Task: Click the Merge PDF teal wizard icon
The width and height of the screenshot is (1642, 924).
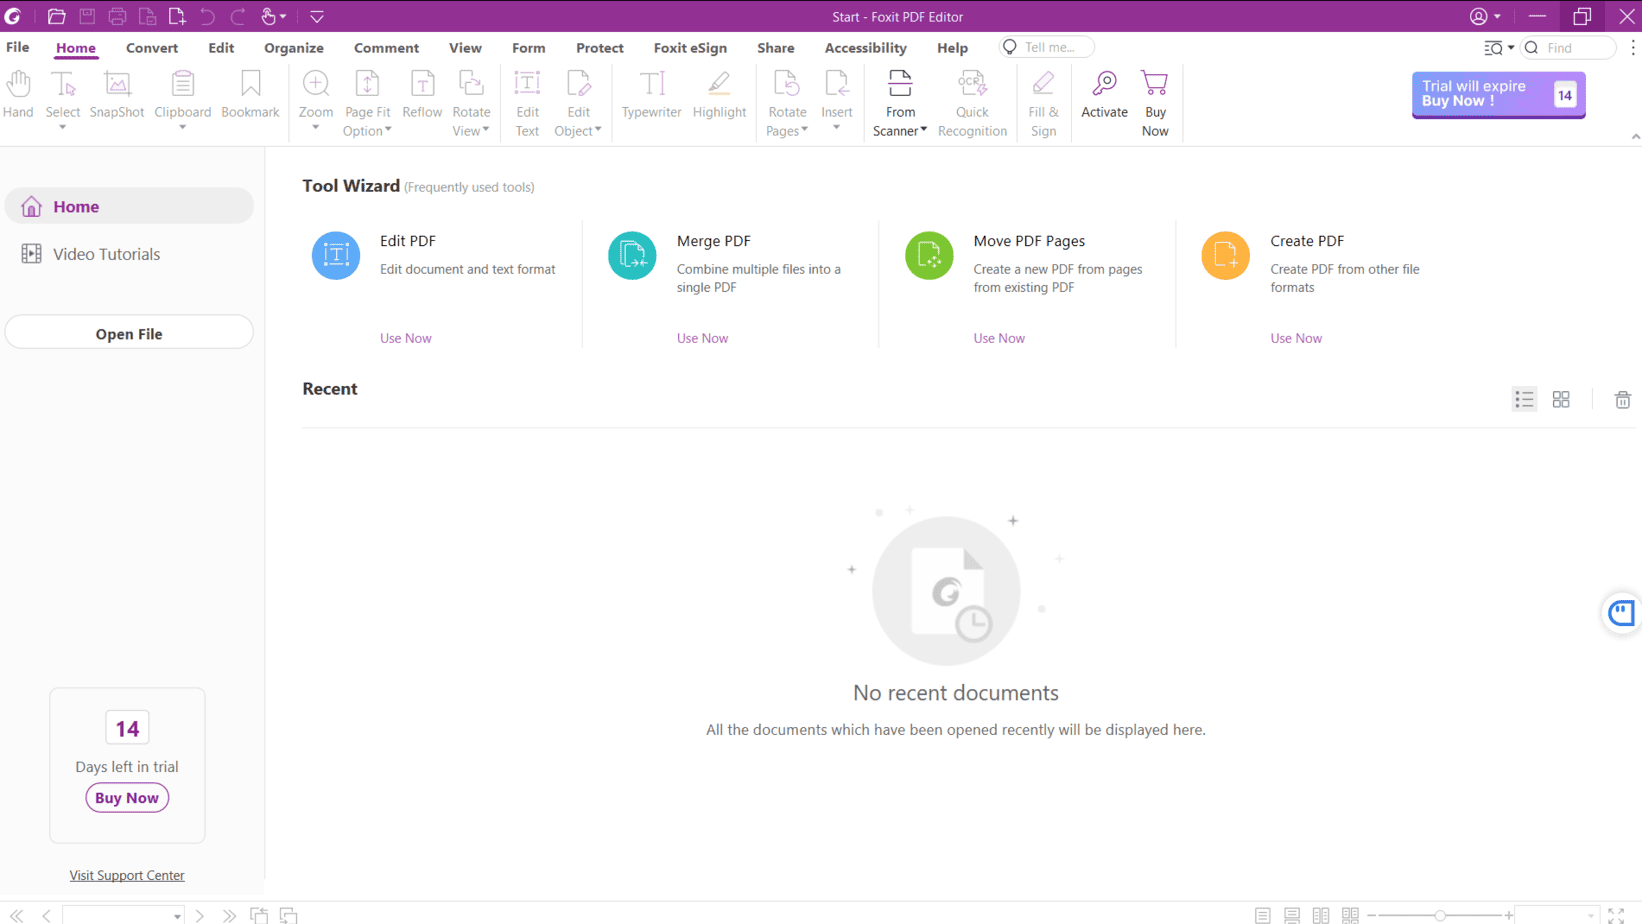Action: [x=632, y=255]
